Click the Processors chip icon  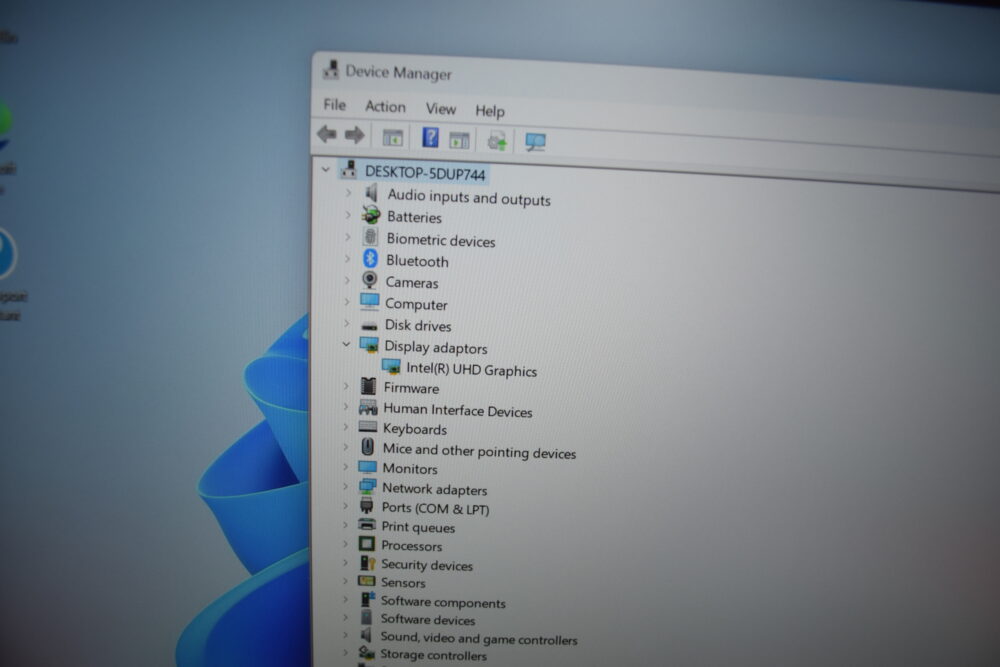[367, 544]
